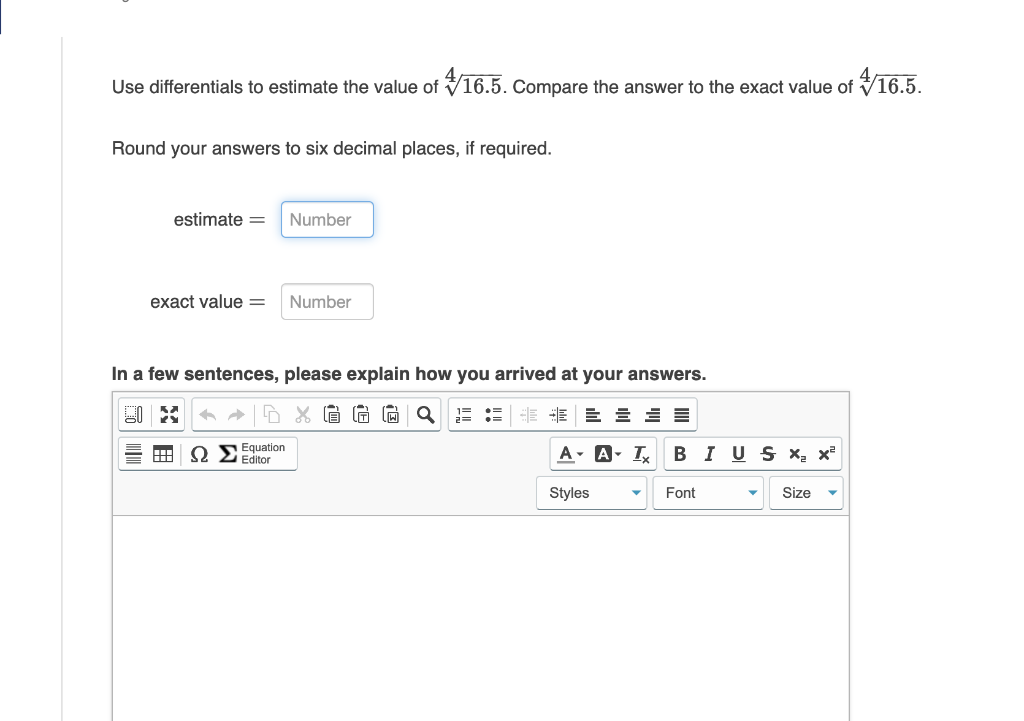Click the Remove Format icon
Screen dimensions: 1024x721
pyautogui.click(x=641, y=453)
